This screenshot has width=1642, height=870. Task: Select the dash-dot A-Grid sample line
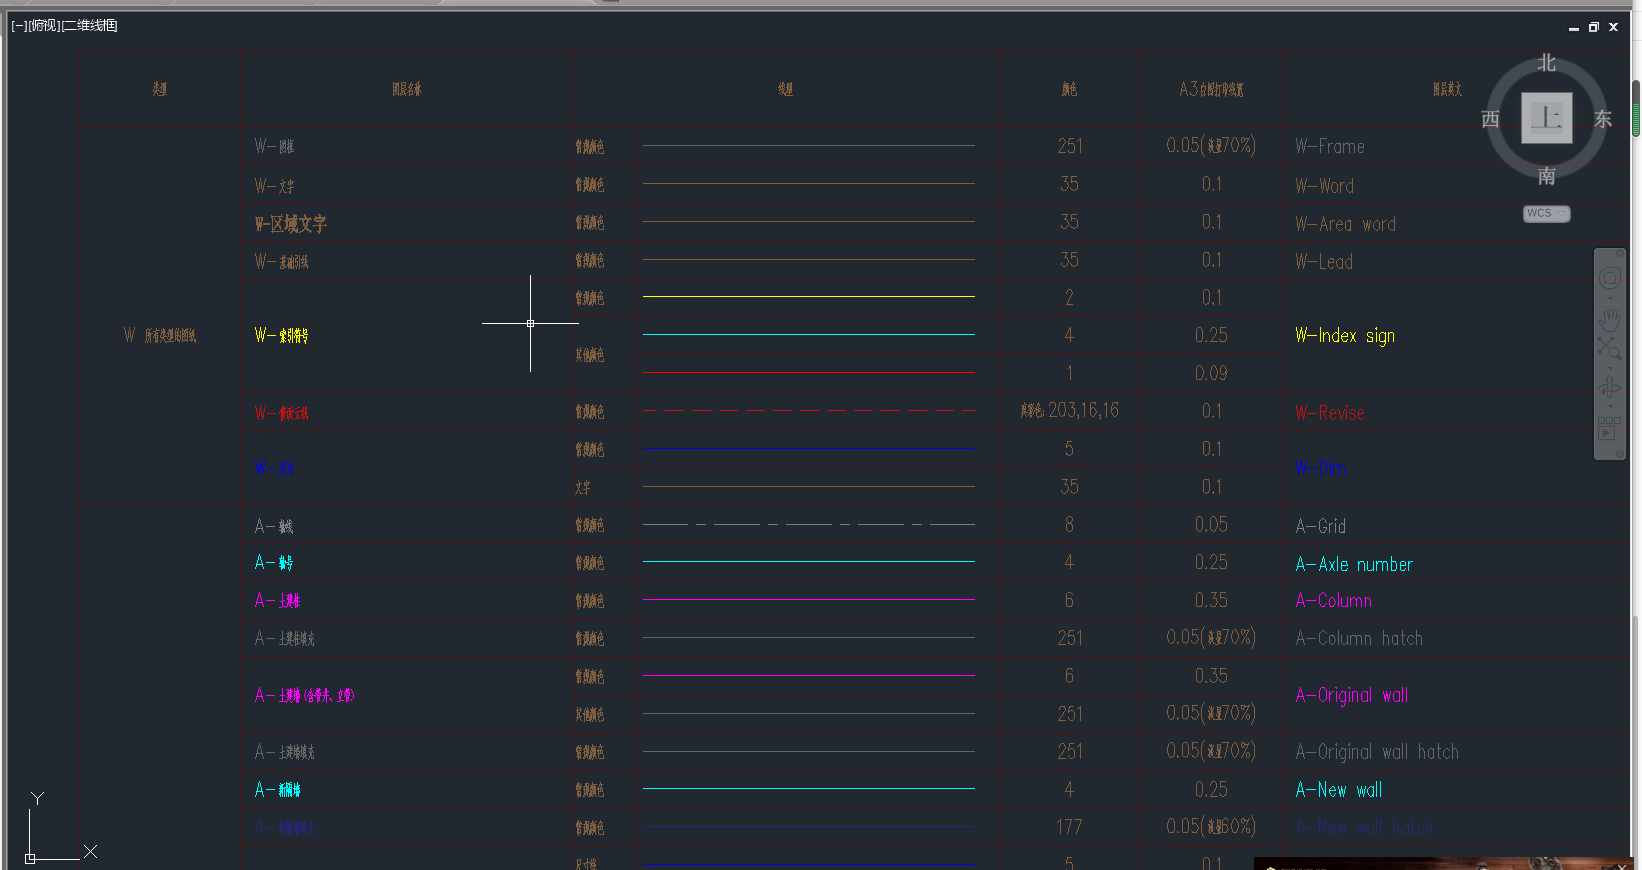click(809, 525)
